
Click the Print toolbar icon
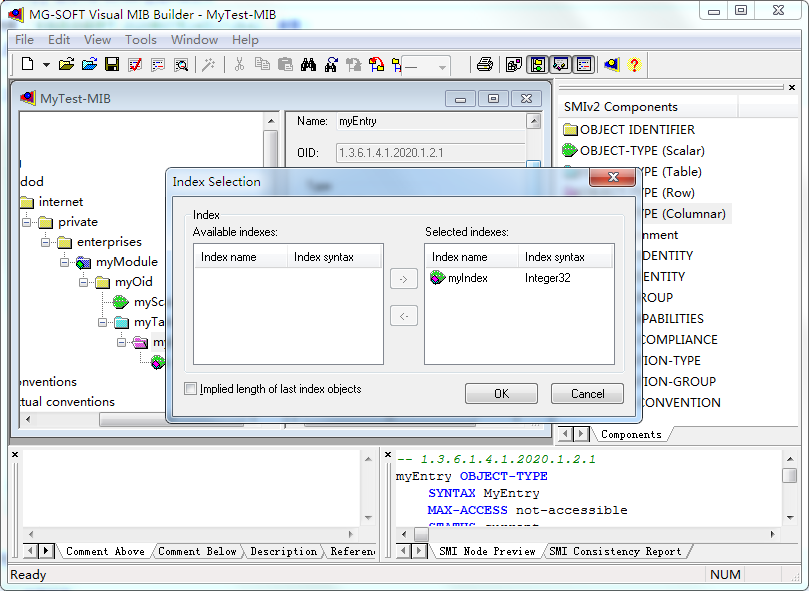[484, 65]
